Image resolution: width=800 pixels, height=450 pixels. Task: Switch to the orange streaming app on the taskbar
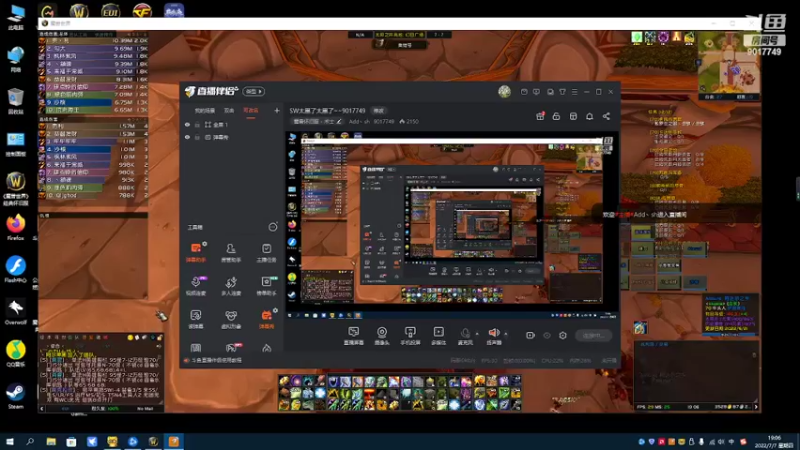[173, 441]
